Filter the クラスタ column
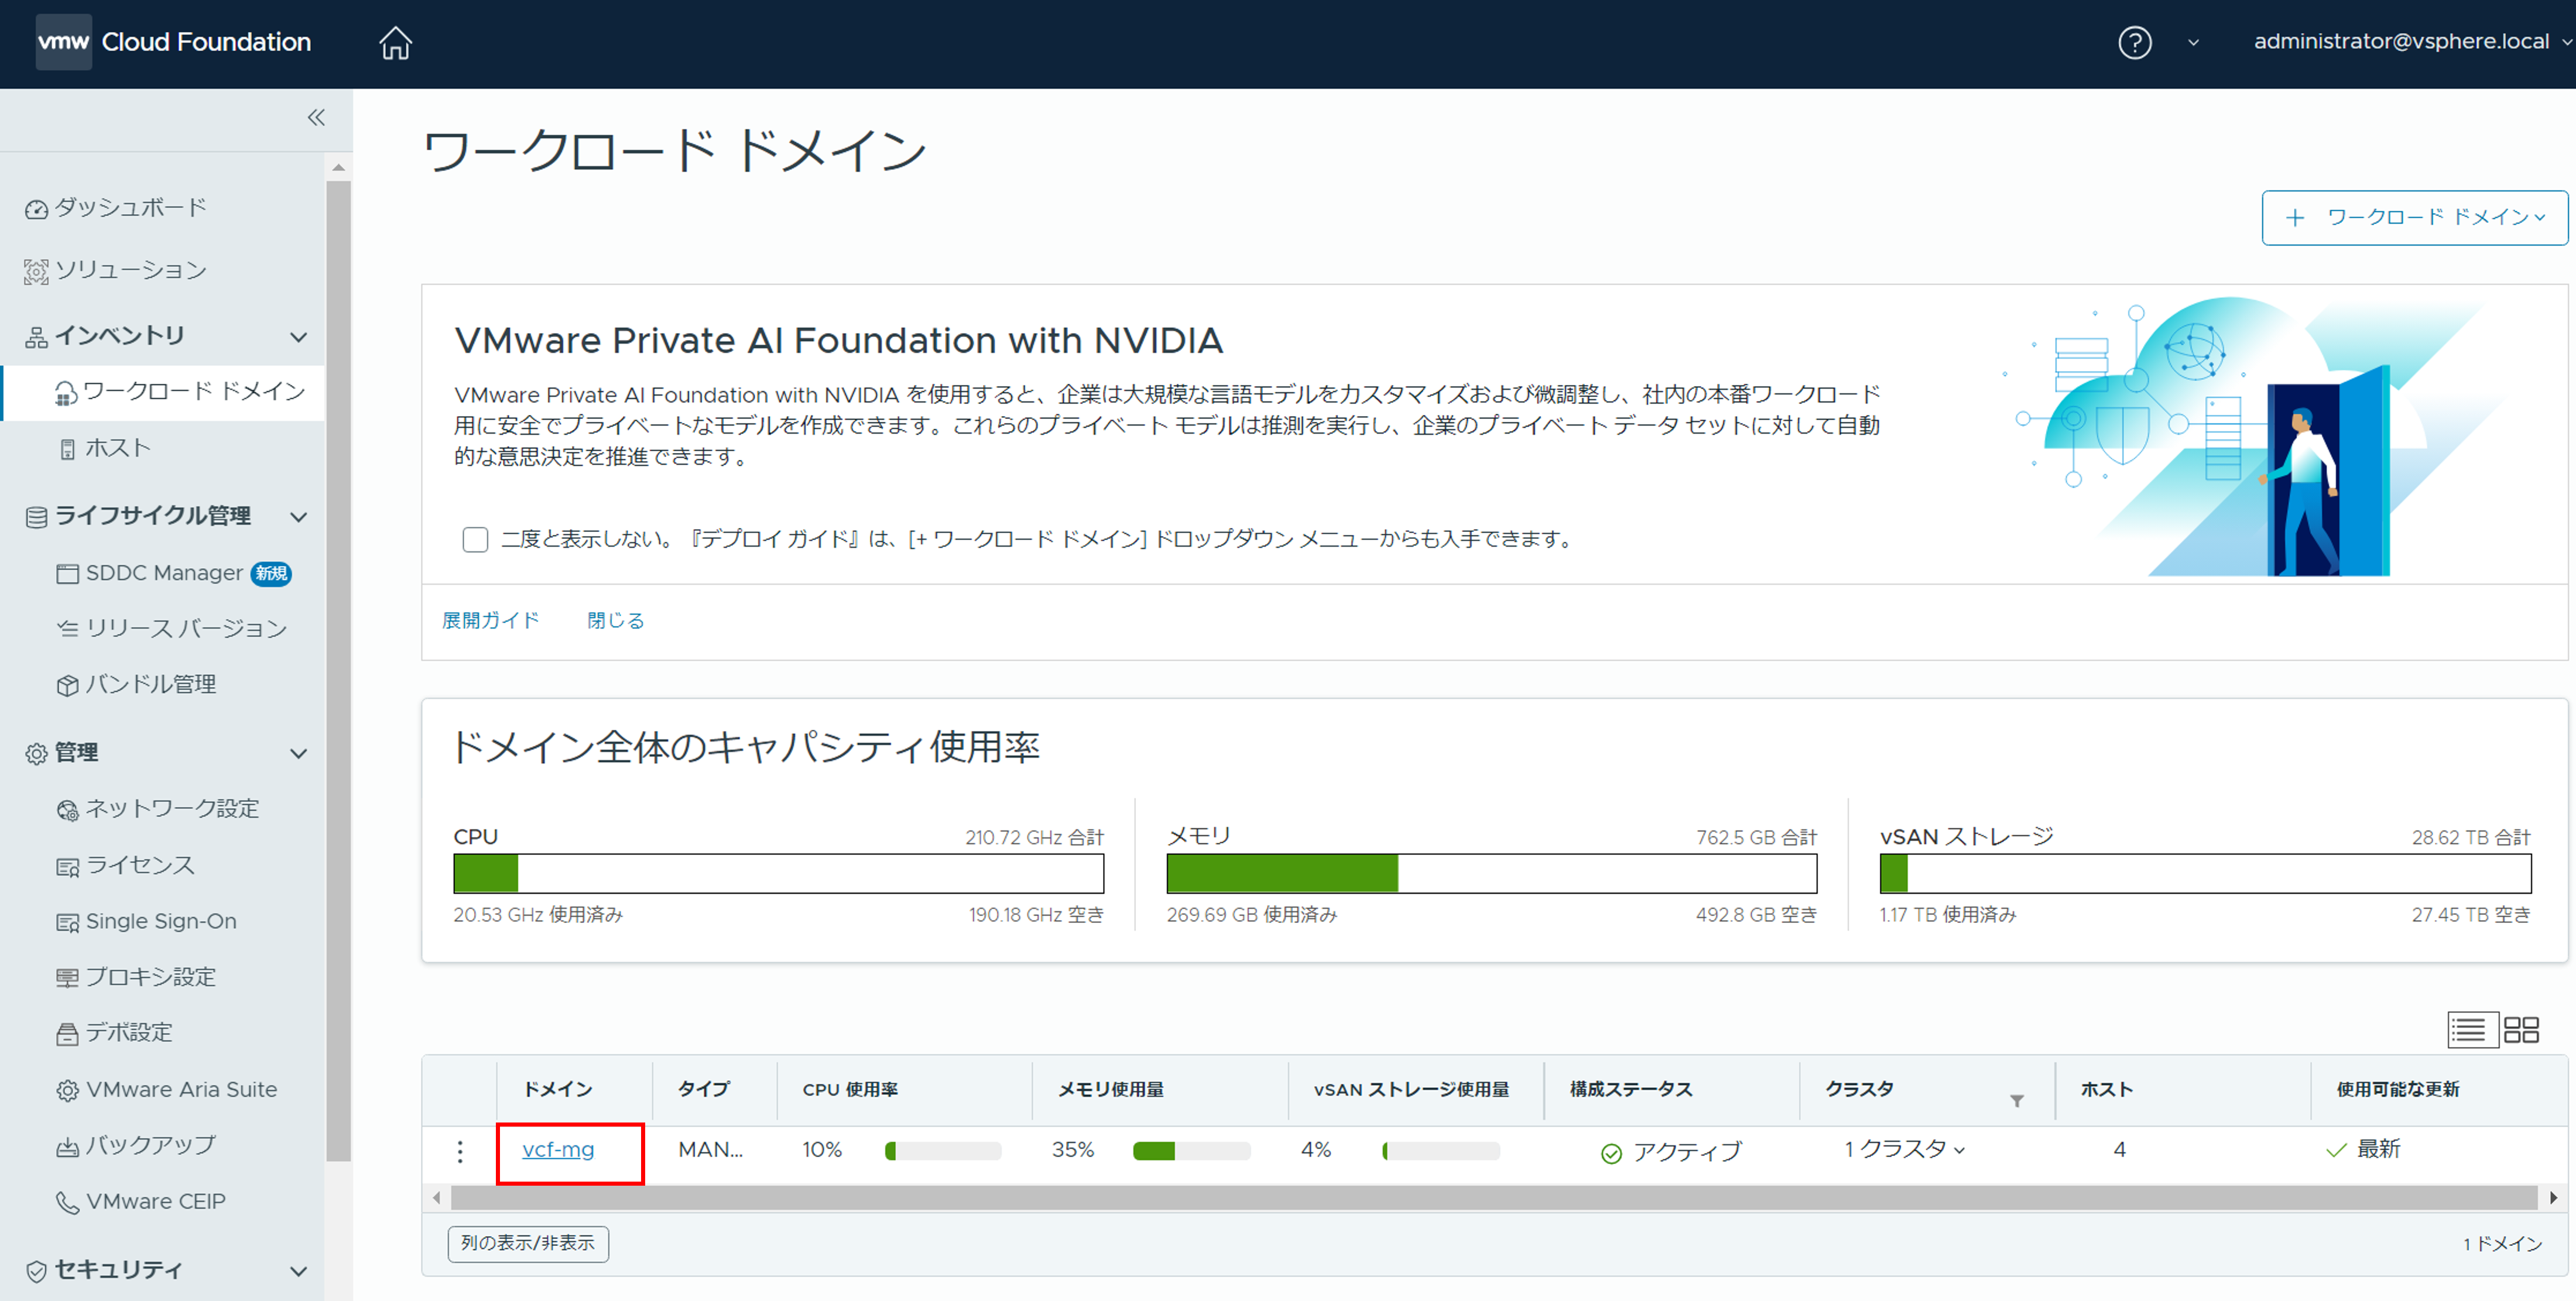Screen dimensions: 2576x1301 point(2017,1101)
